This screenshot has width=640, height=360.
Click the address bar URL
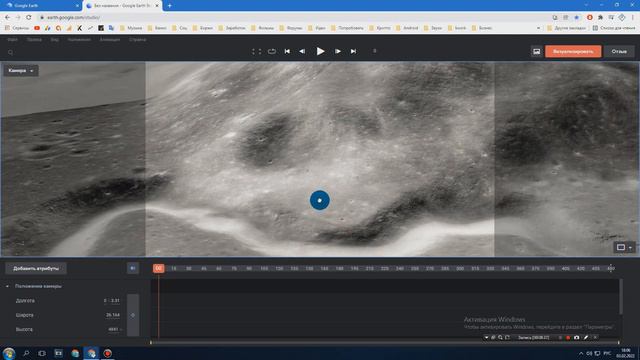[73, 17]
